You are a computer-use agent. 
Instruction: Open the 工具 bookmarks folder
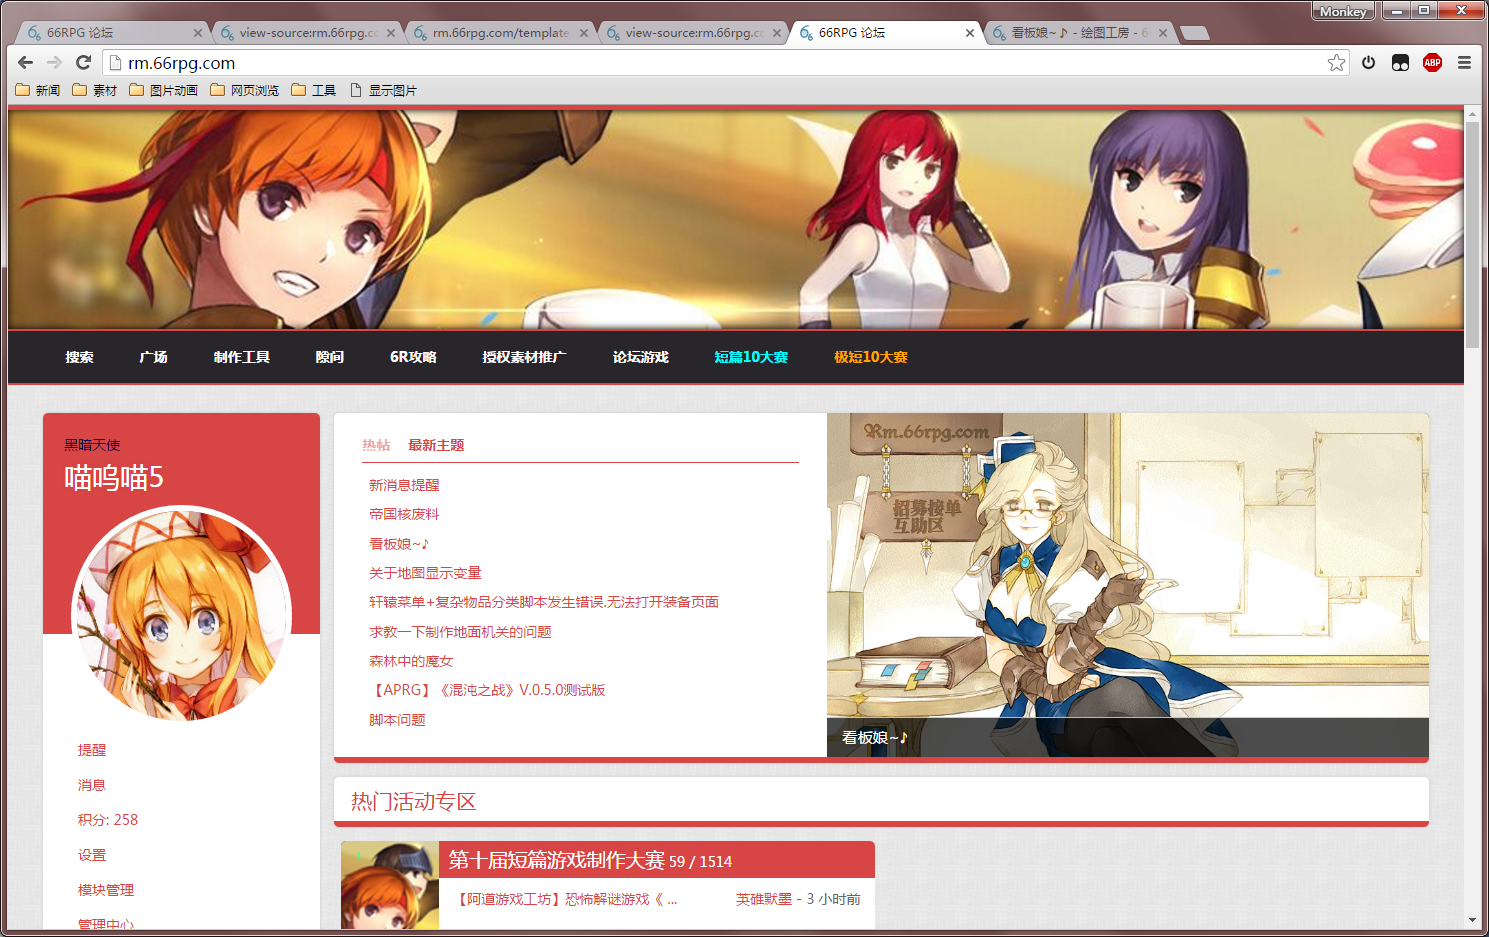coord(313,90)
